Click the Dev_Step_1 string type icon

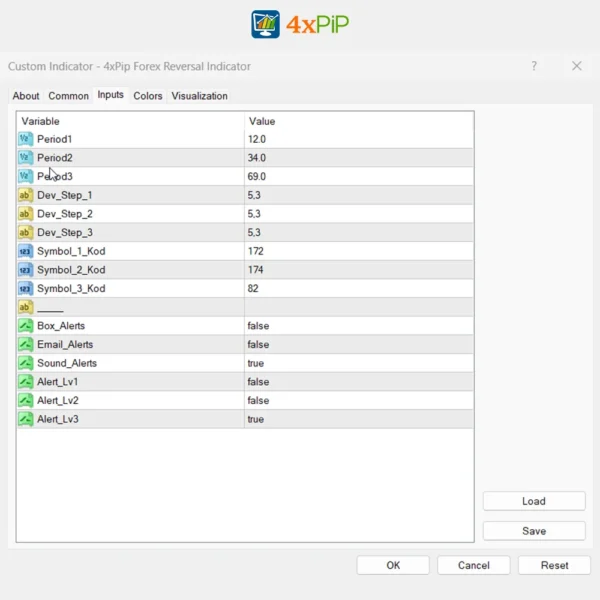(x=25, y=195)
